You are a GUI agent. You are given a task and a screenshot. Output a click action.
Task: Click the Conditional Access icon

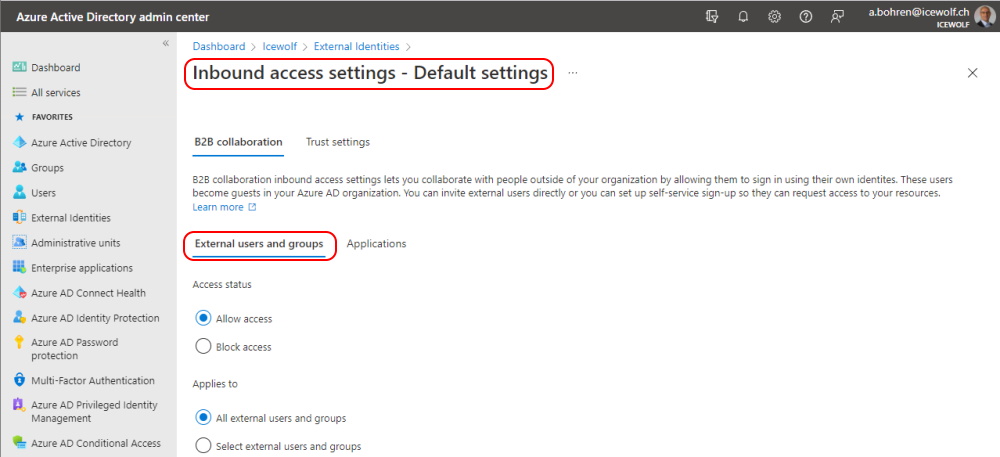(x=19, y=443)
